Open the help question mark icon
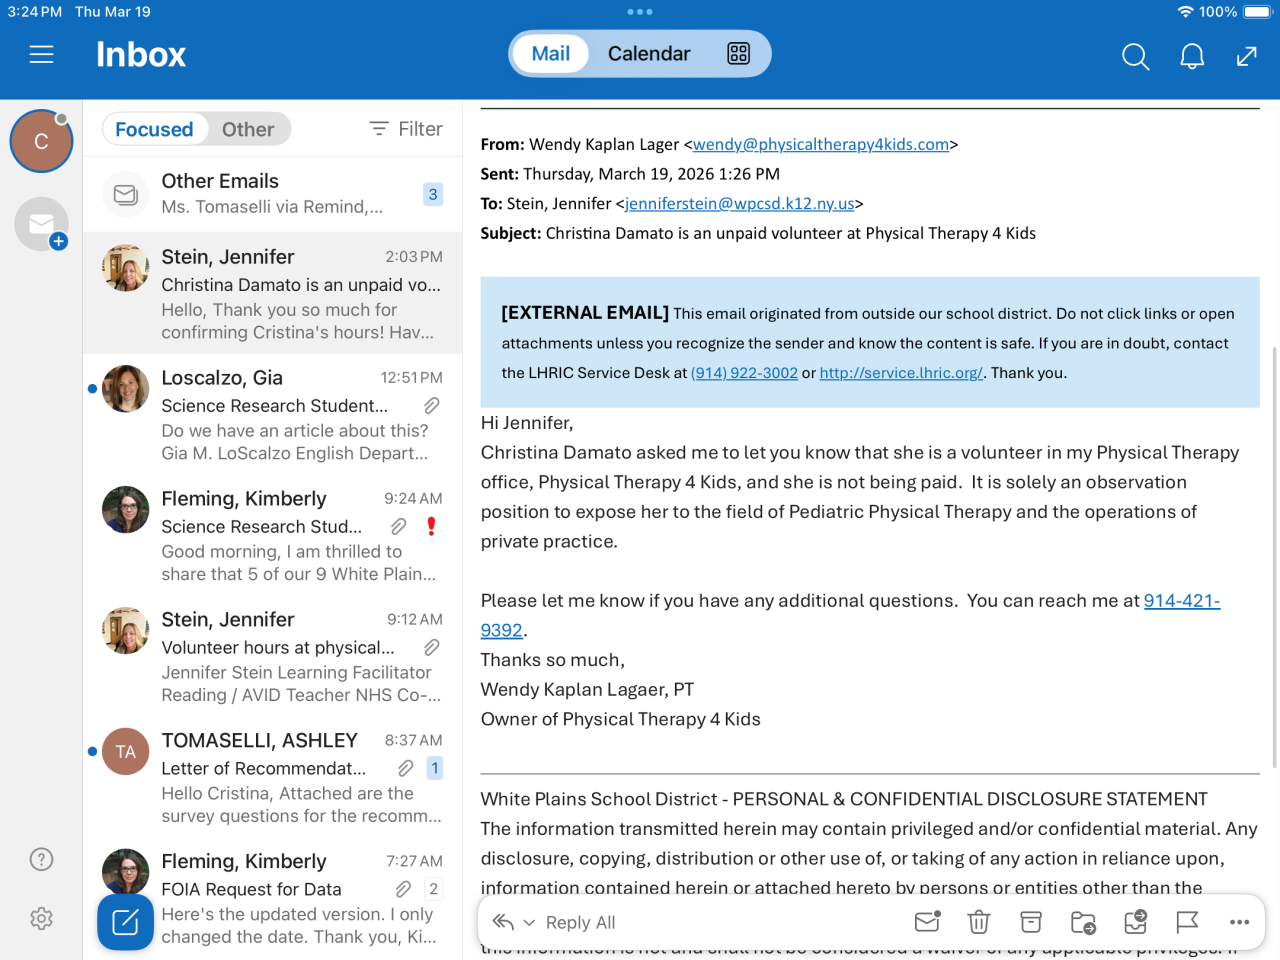 point(41,859)
